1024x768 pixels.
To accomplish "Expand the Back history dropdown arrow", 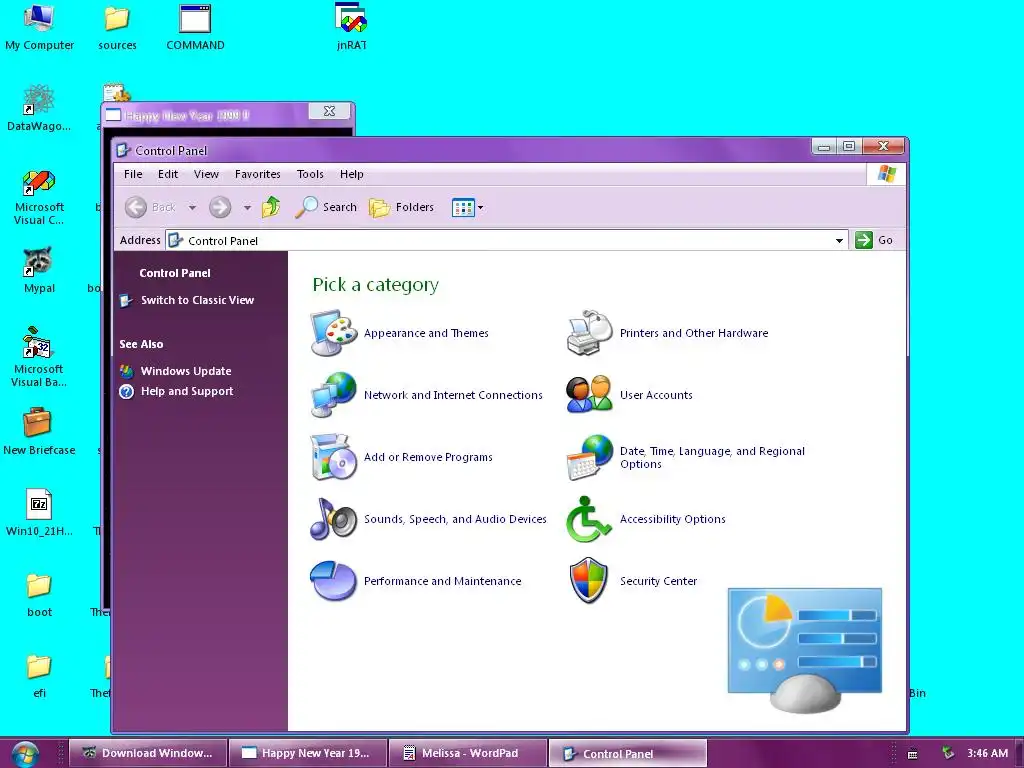I will [x=192, y=208].
